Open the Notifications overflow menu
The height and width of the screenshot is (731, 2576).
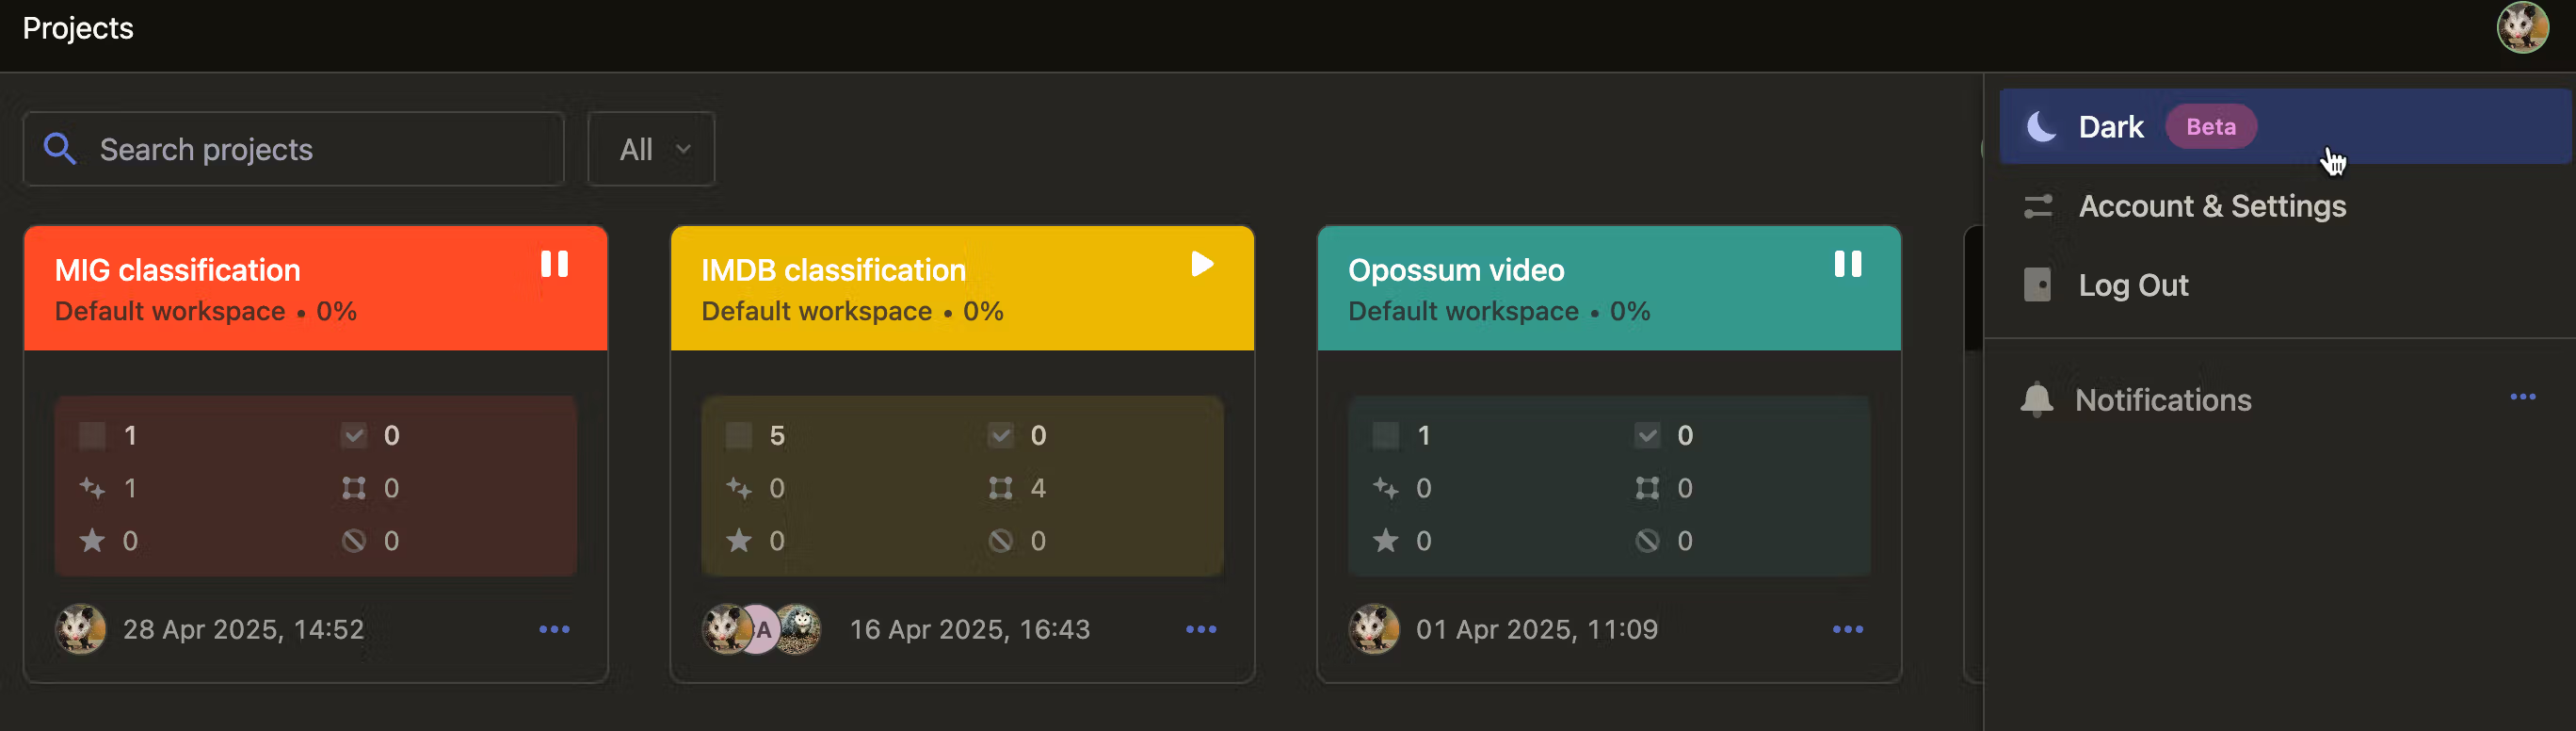point(2523,398)
